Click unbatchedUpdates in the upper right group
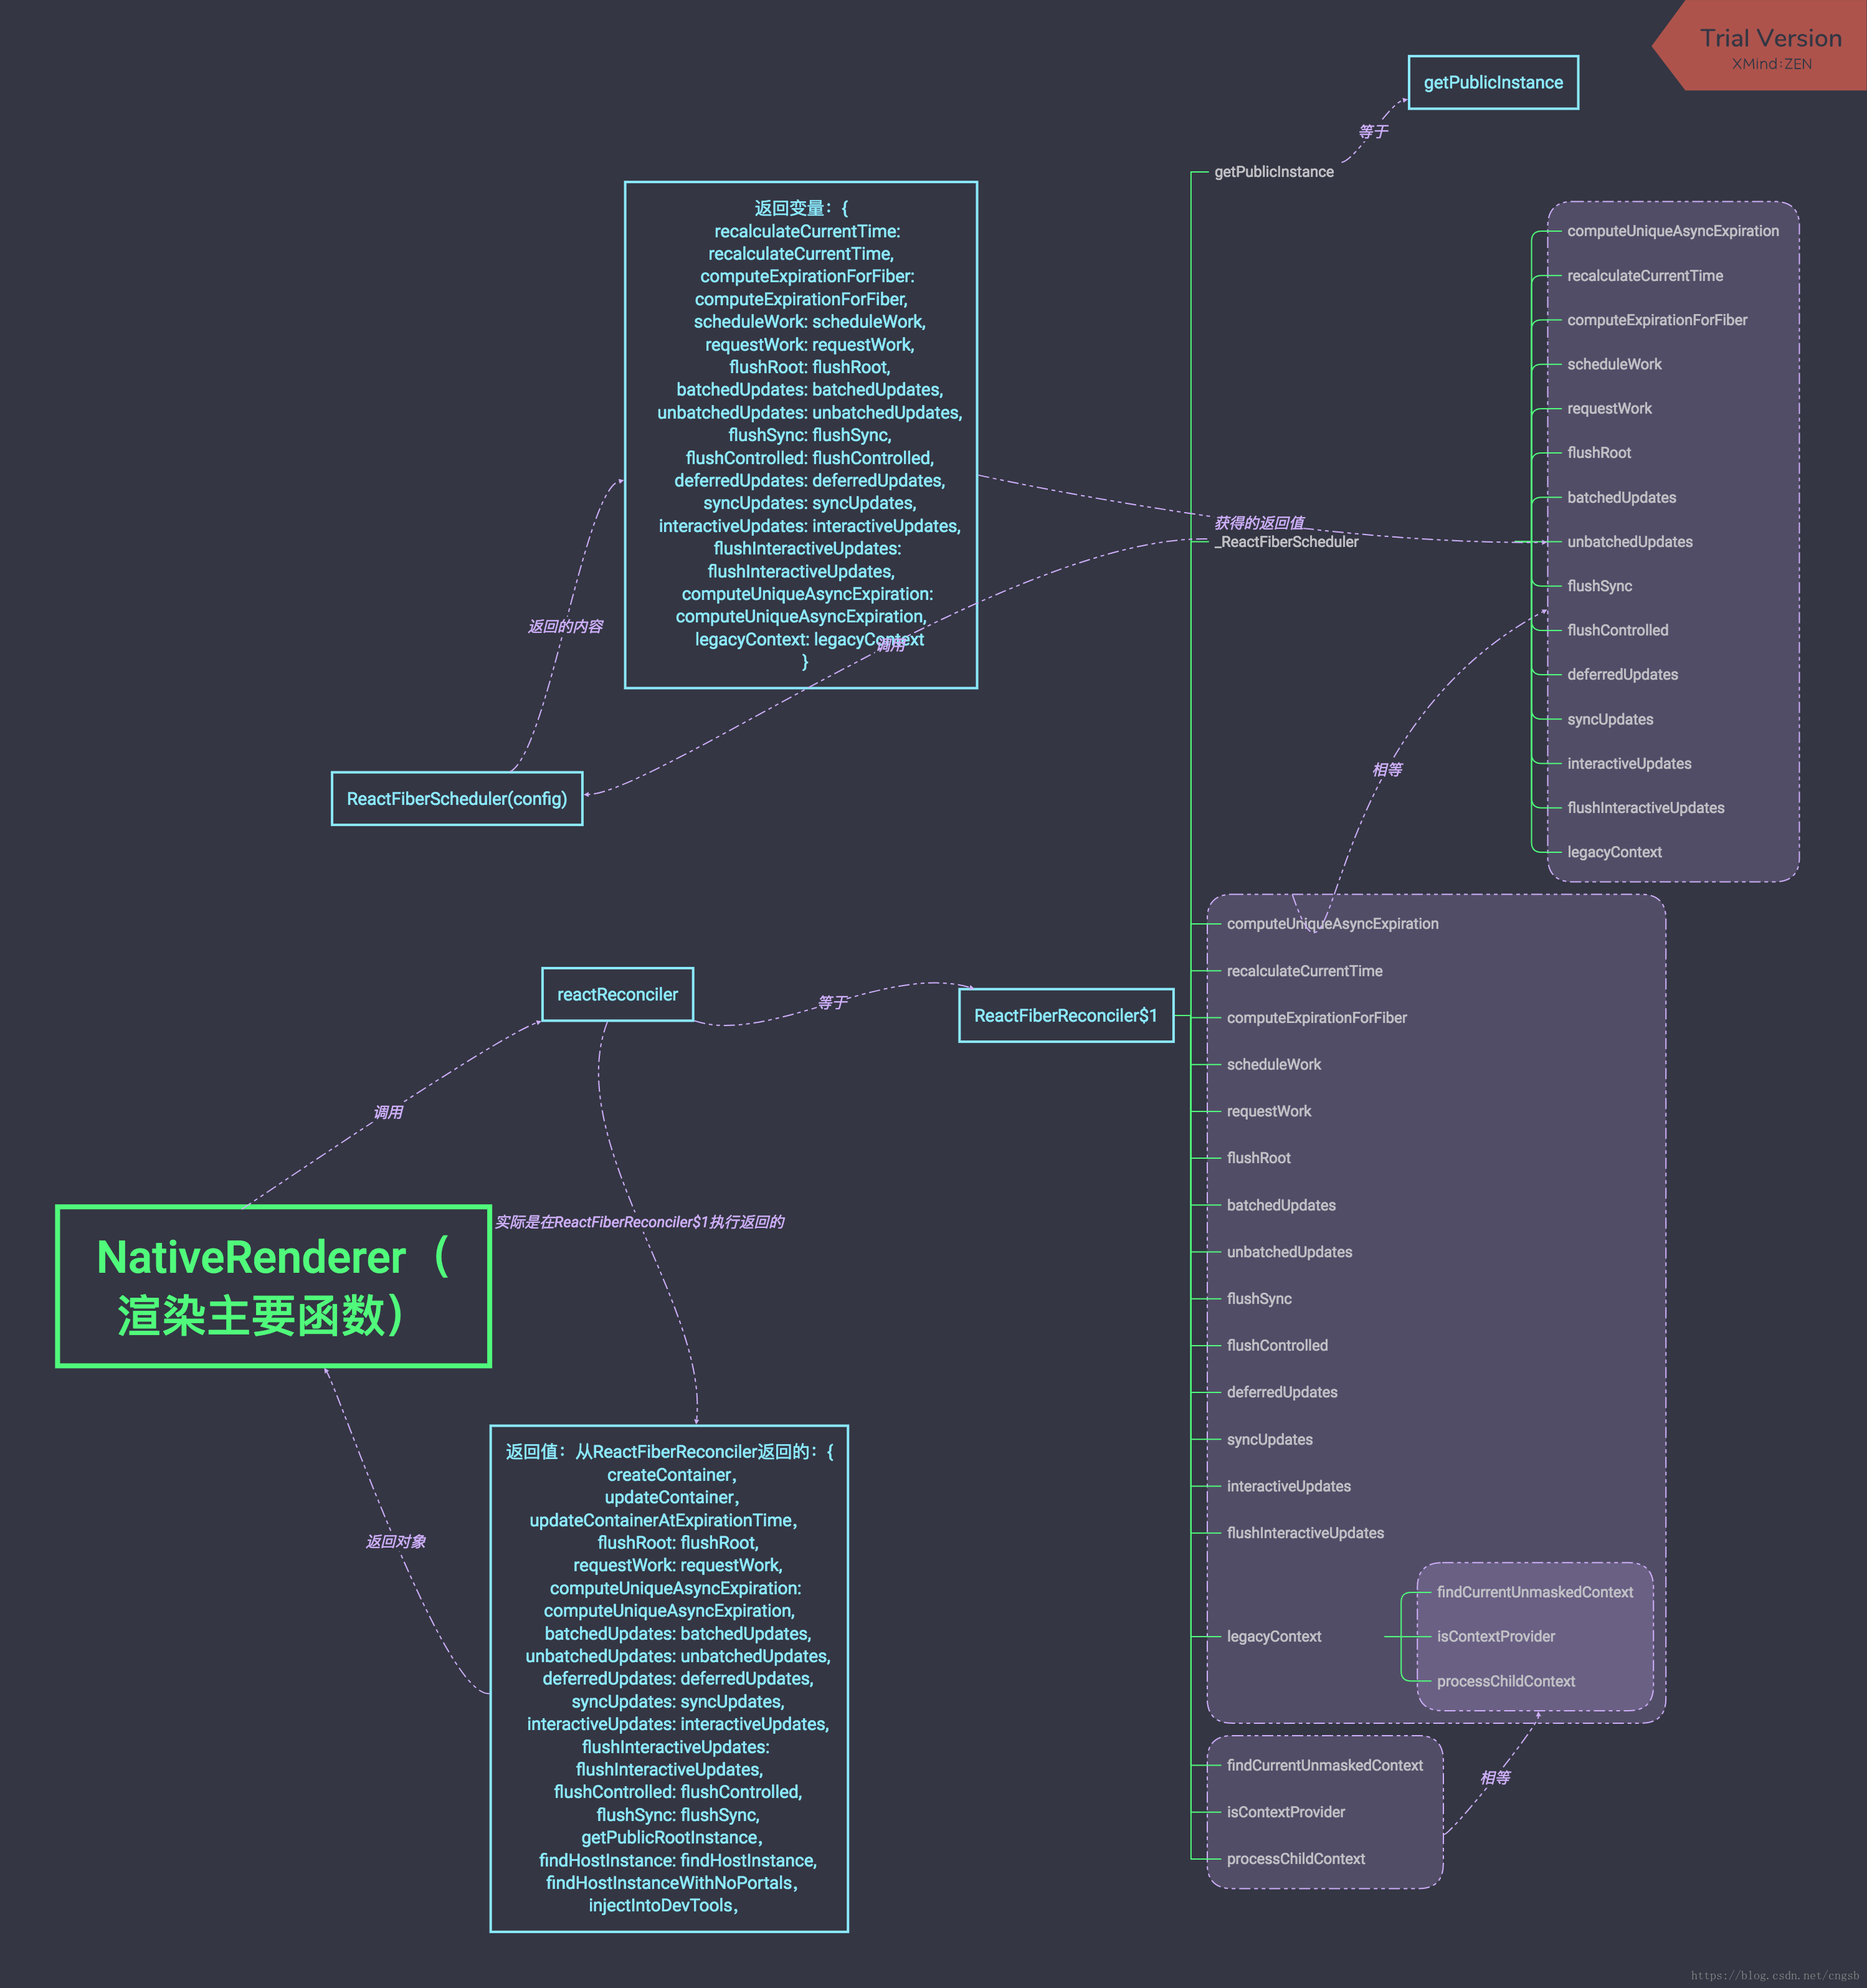 (x=1629, y=542)
